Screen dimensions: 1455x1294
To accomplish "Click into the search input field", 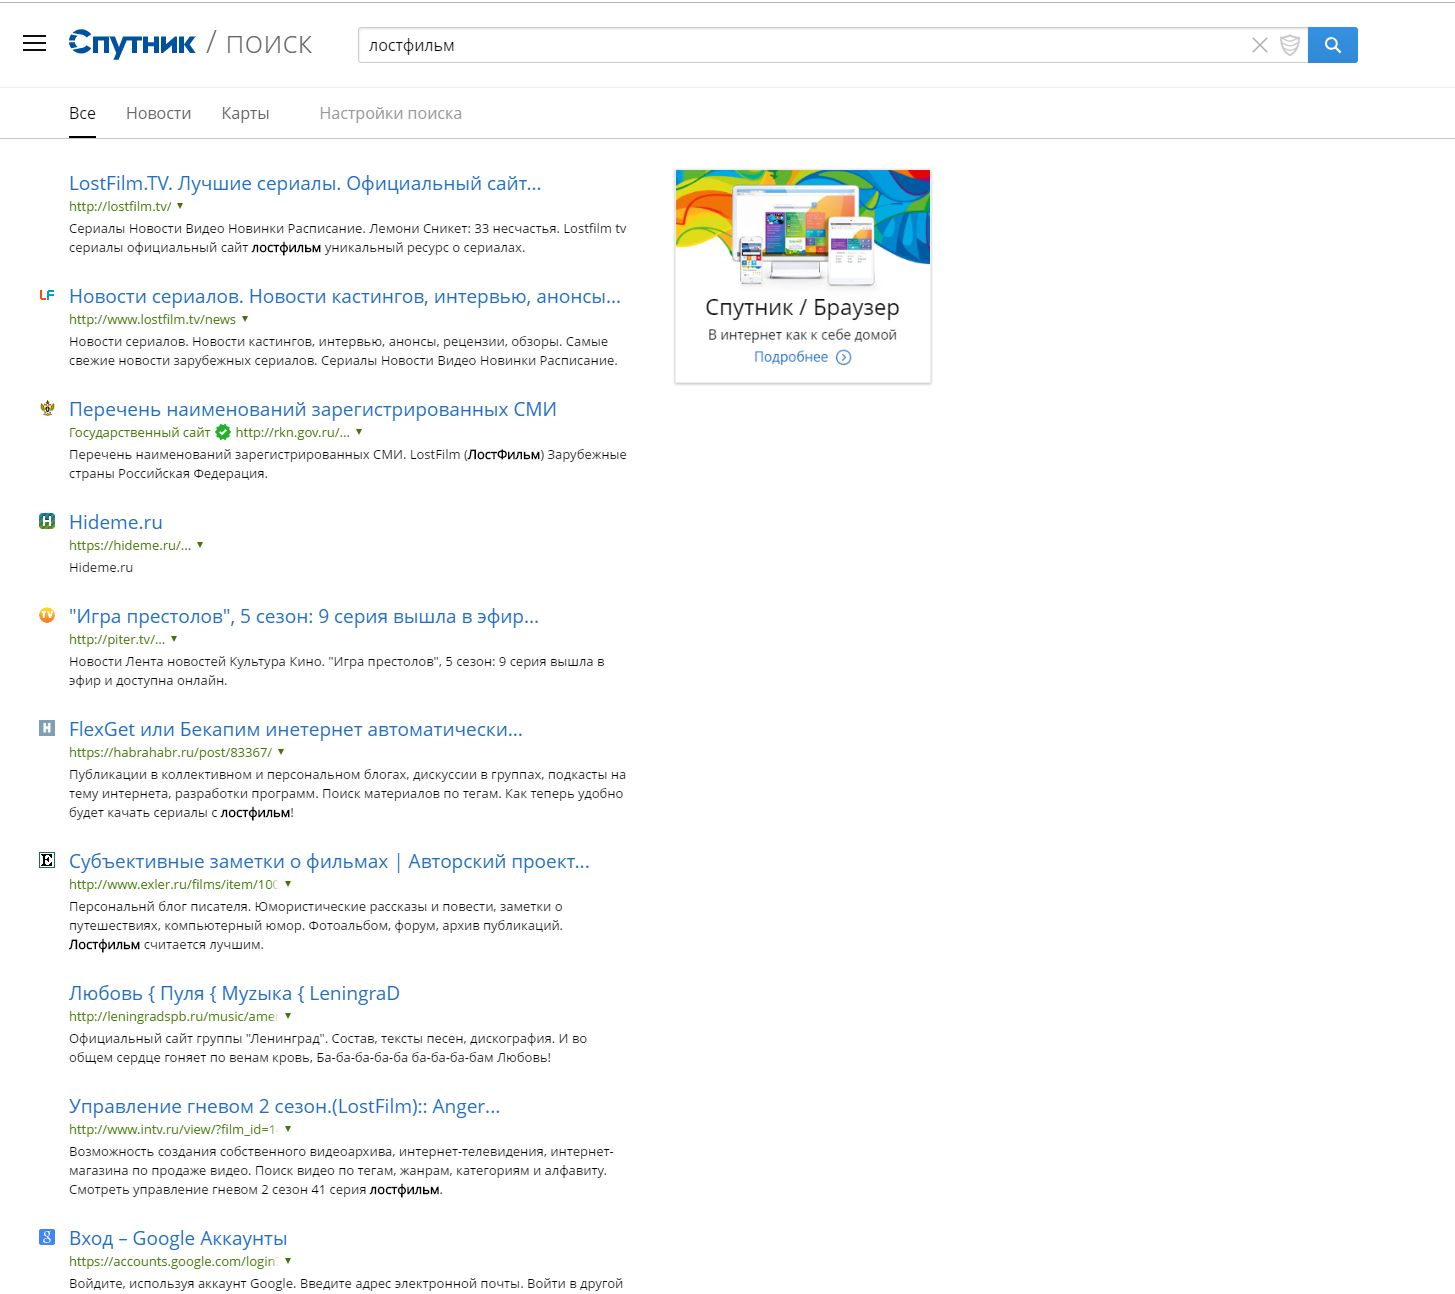I will pyautogui.click(x=800, y=45).
